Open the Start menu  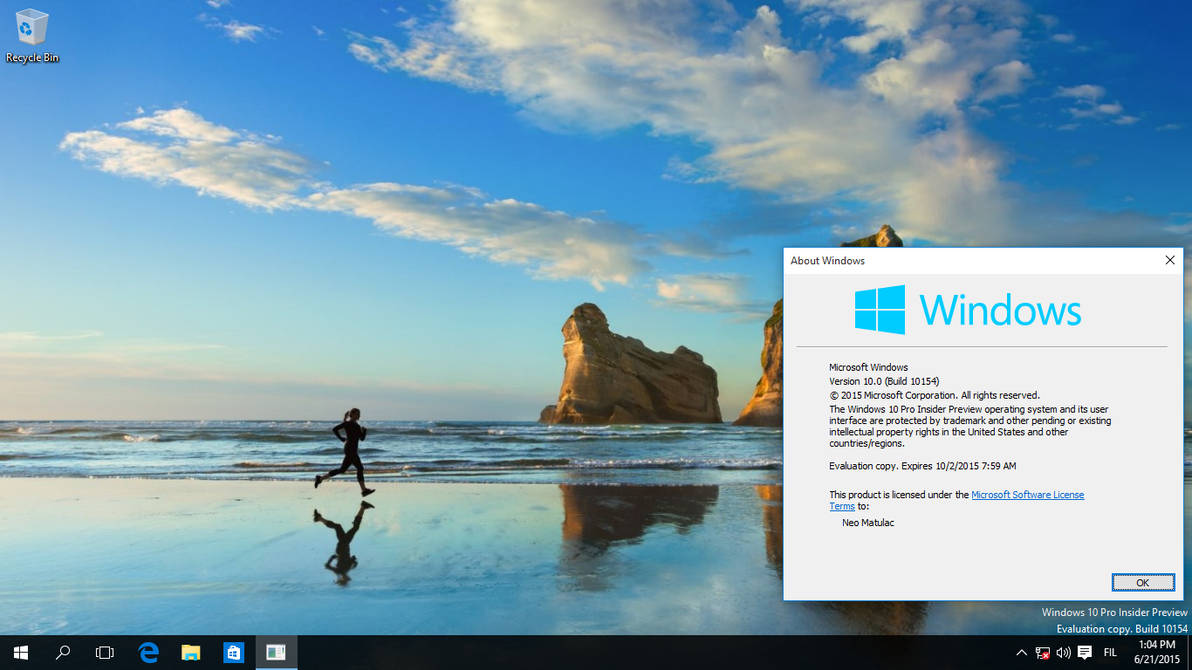21,653
